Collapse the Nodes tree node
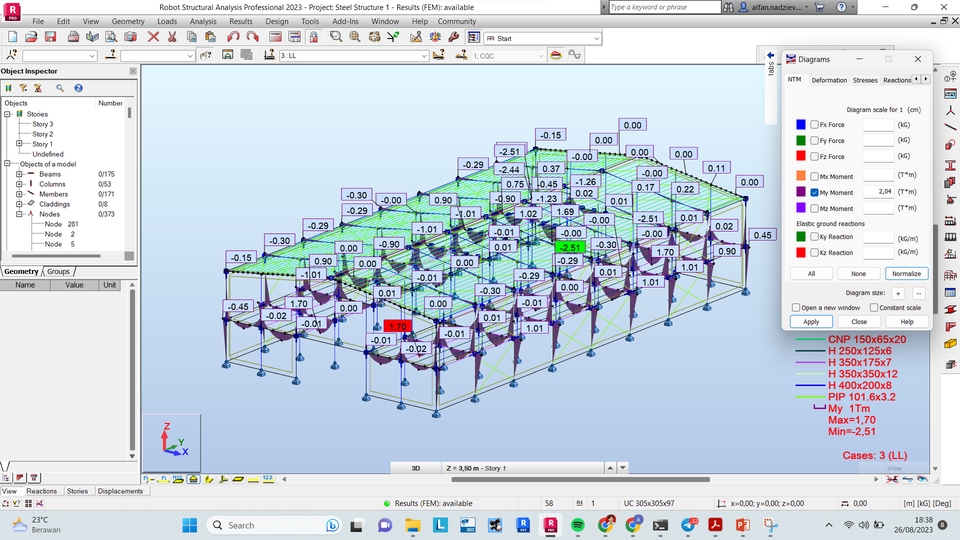Viewport: 960px width, 540px height. click(19, 214)
